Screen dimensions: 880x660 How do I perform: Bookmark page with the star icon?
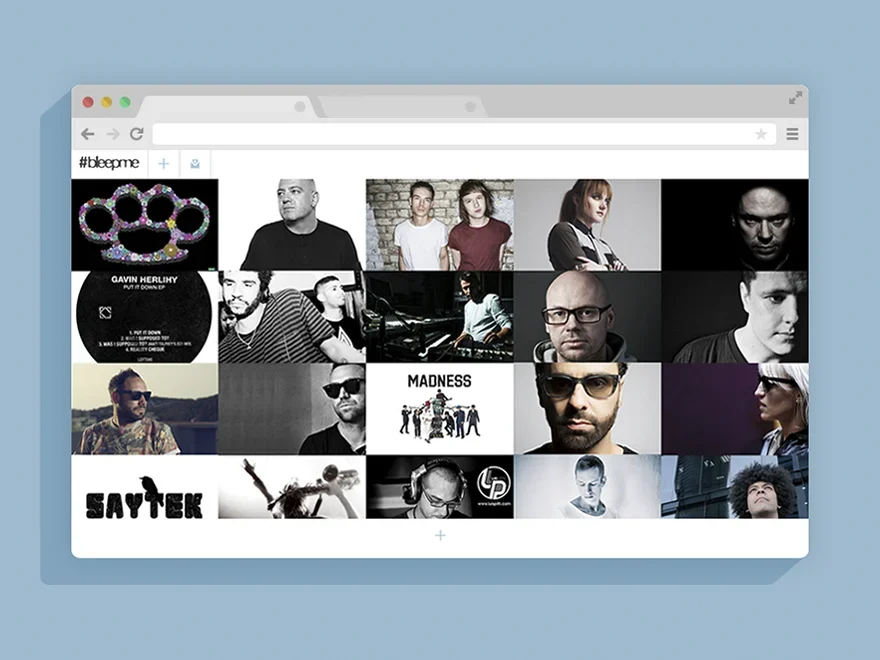tap(761, 134)
